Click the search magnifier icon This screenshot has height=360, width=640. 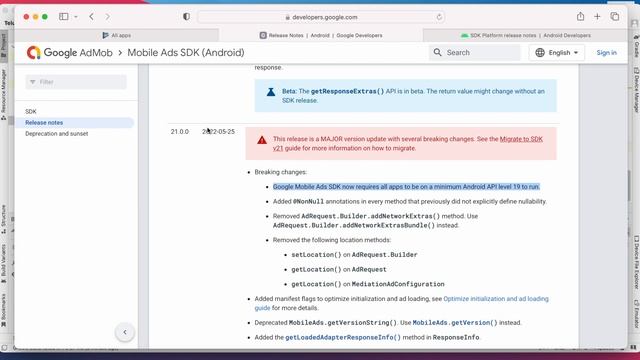(x=438, y=53)
